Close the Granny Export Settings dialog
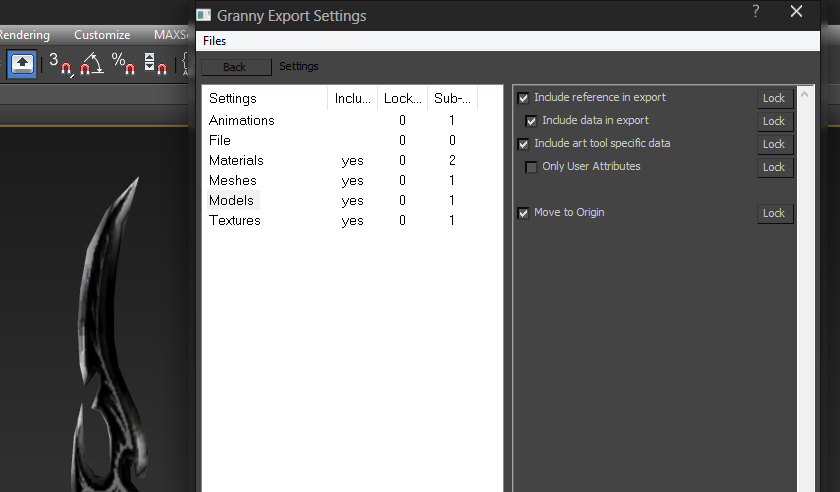This screenshot has height=492, width=840. click(x=796, y=11)
